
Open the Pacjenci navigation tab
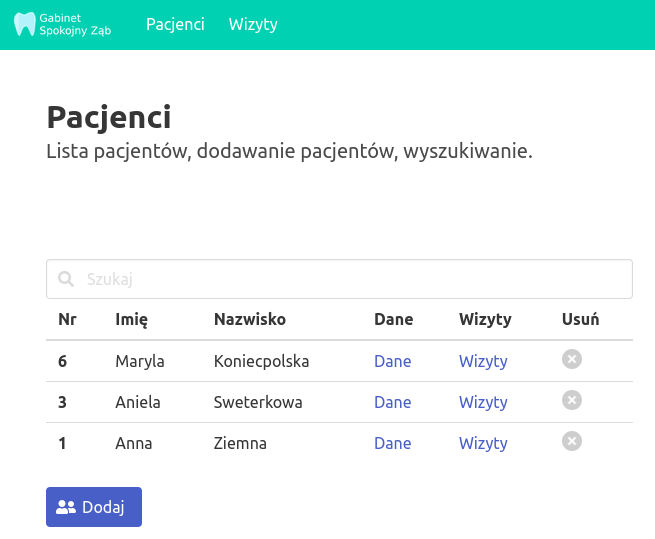(x=175, y=24)
